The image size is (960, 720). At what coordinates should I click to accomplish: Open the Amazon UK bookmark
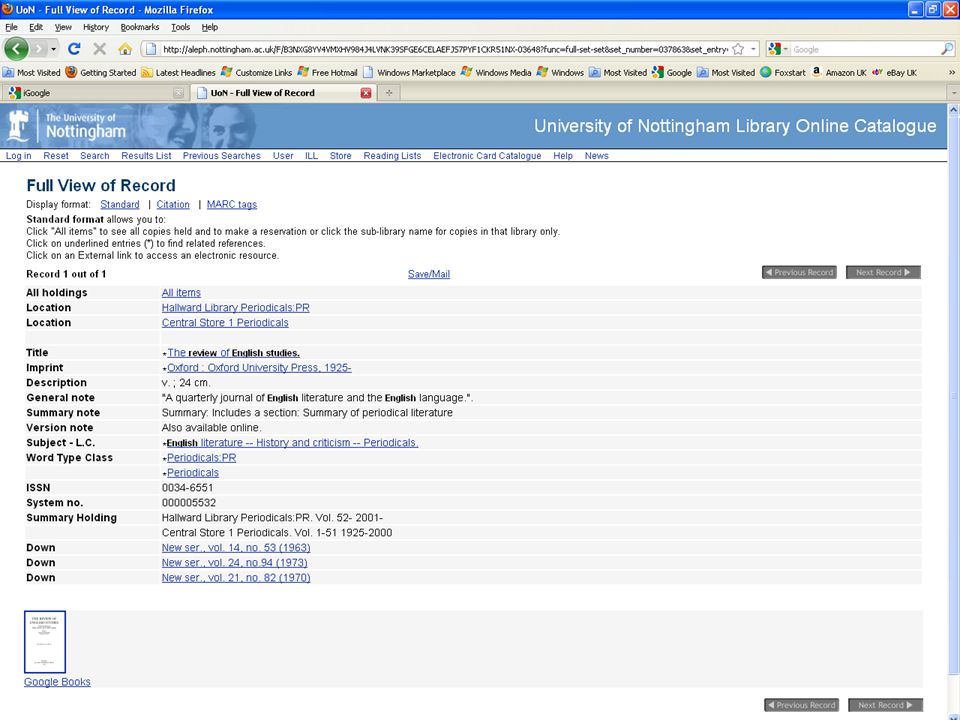pyautogui.click(x=839, y=72)
